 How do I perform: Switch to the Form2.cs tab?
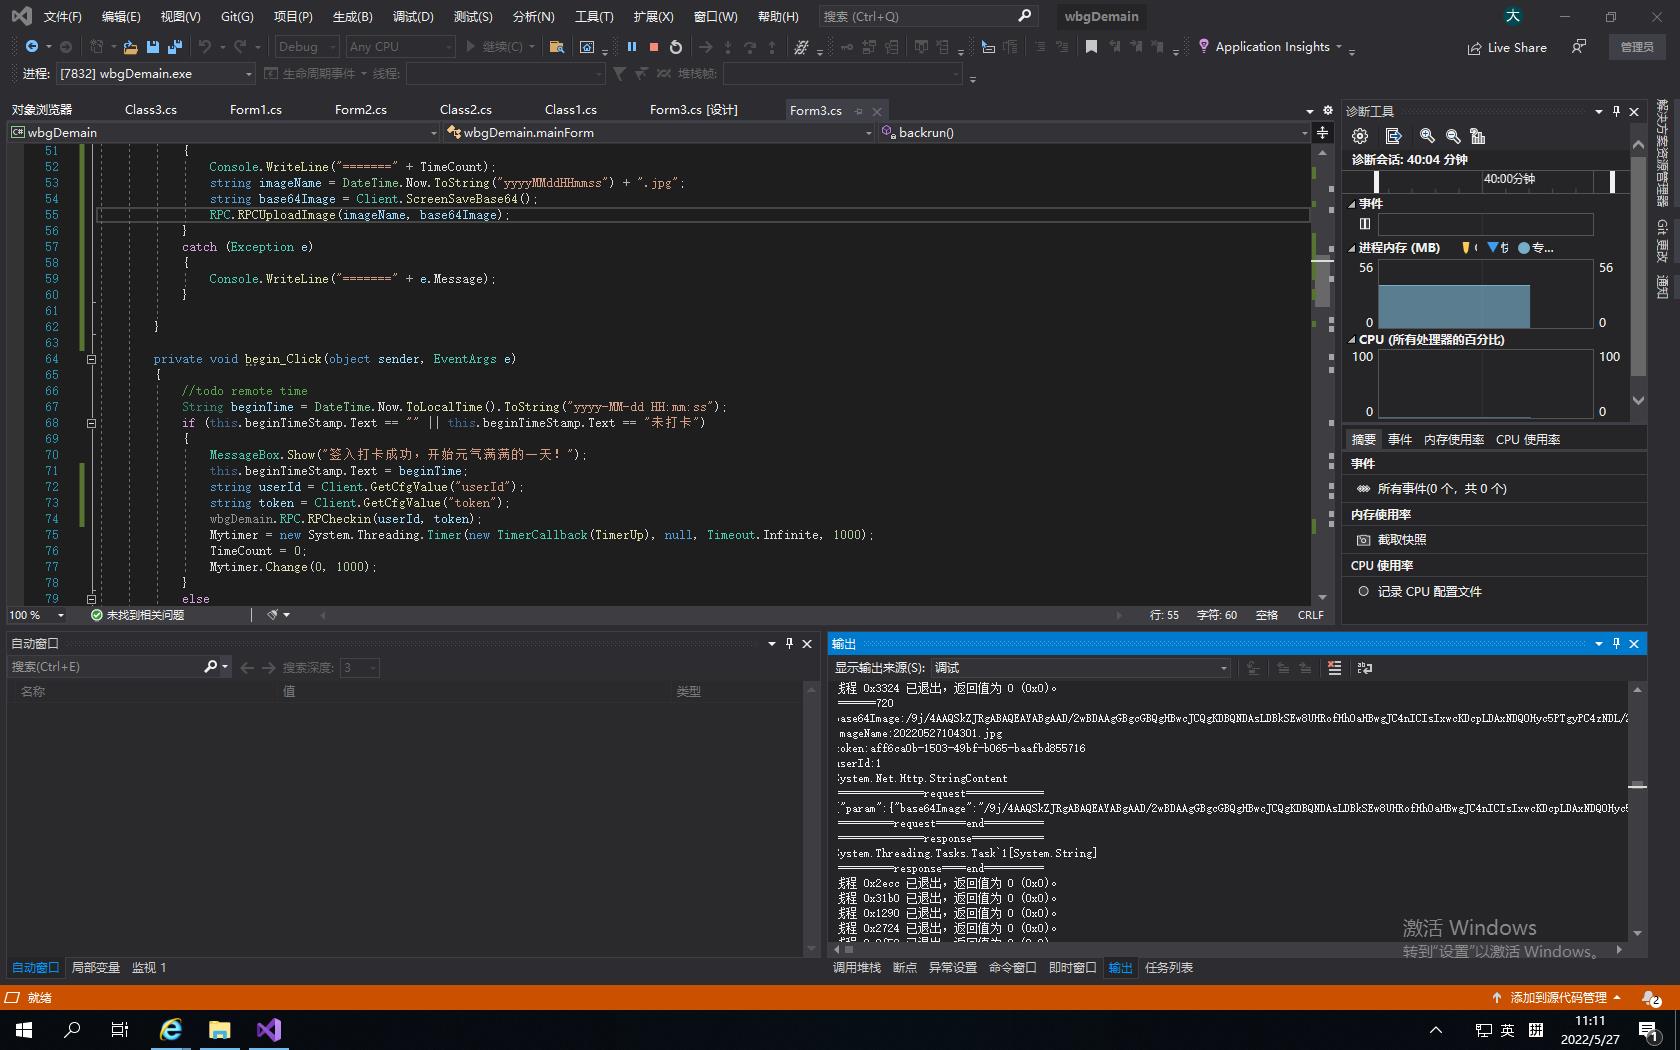click(x=360, y=110)
